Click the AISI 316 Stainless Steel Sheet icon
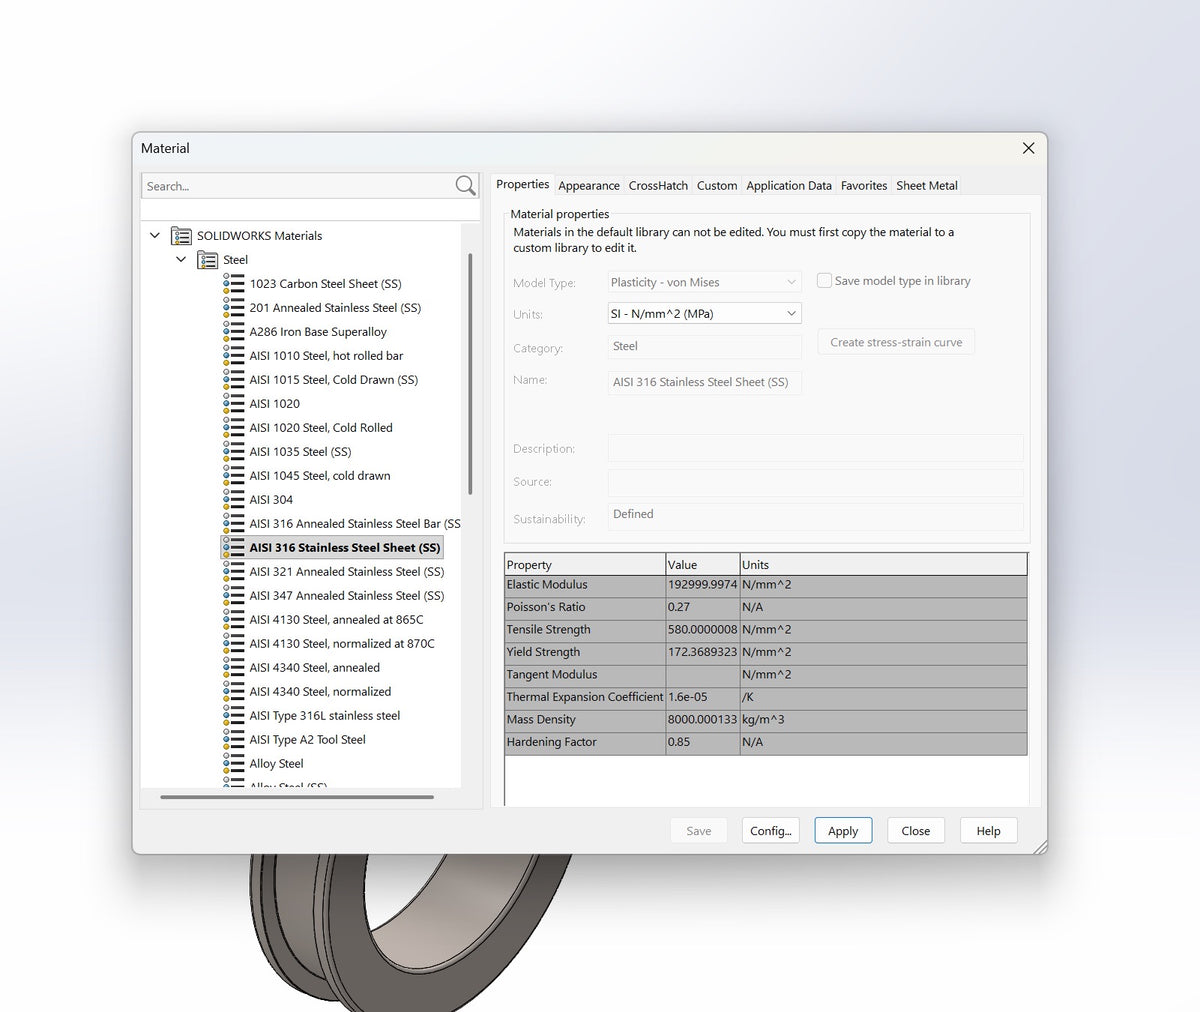1200x1012 pixels. 234,548
